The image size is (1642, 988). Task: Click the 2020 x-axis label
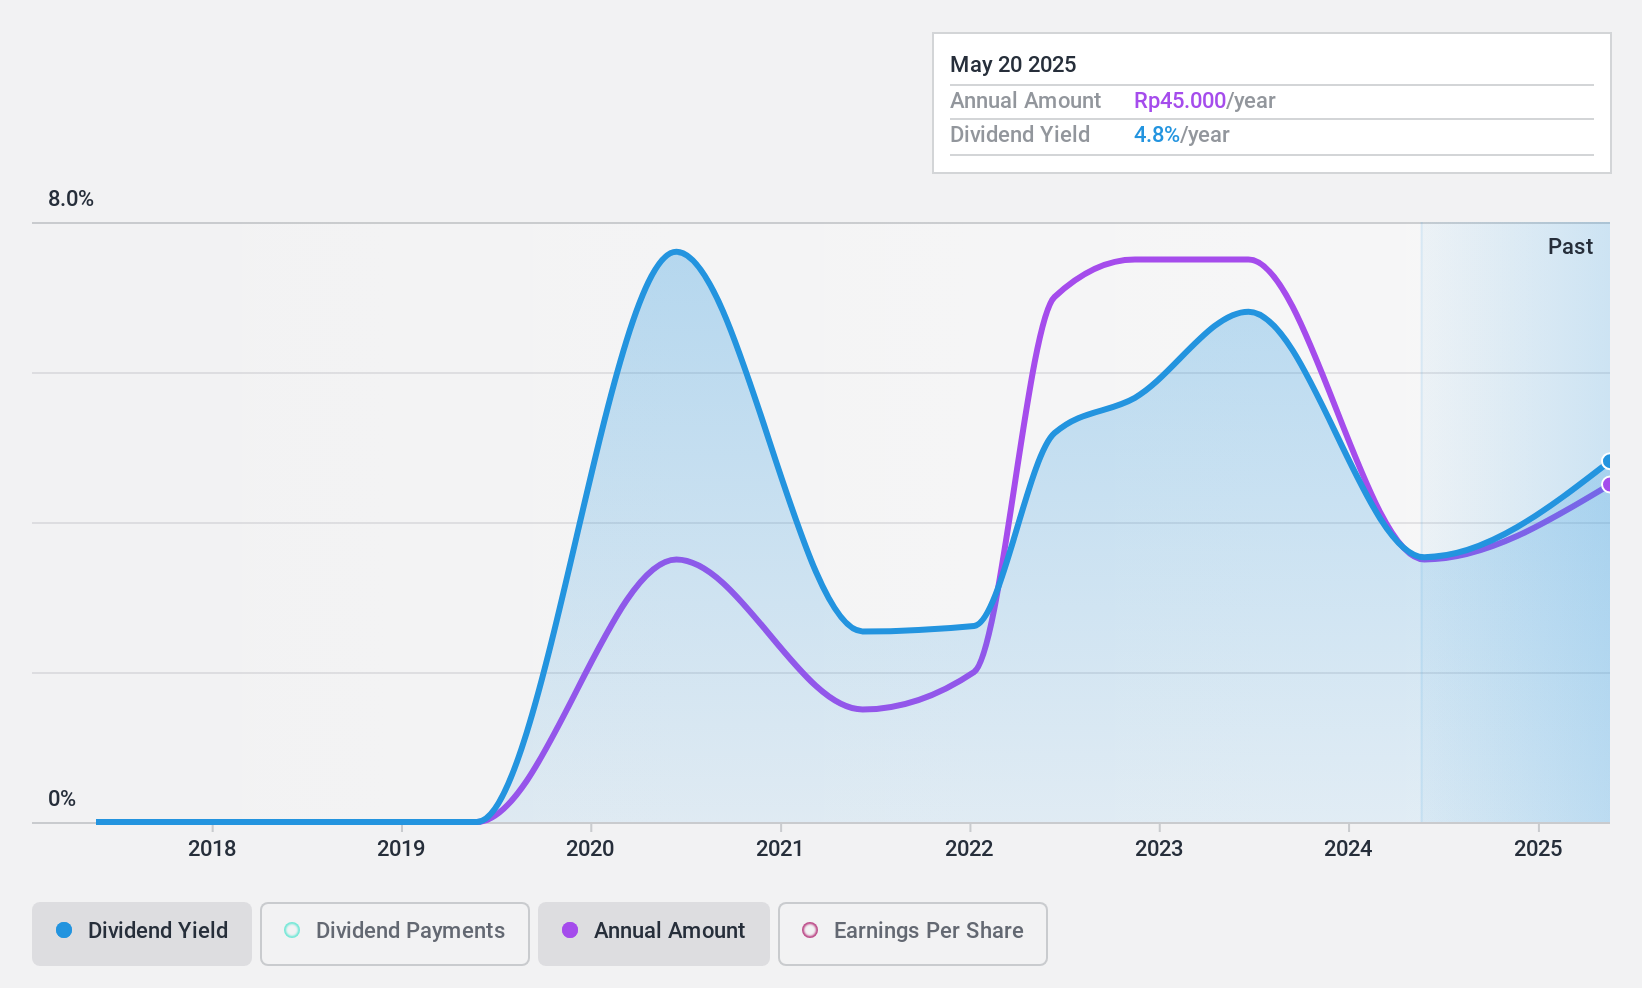(x=590, y=849)
